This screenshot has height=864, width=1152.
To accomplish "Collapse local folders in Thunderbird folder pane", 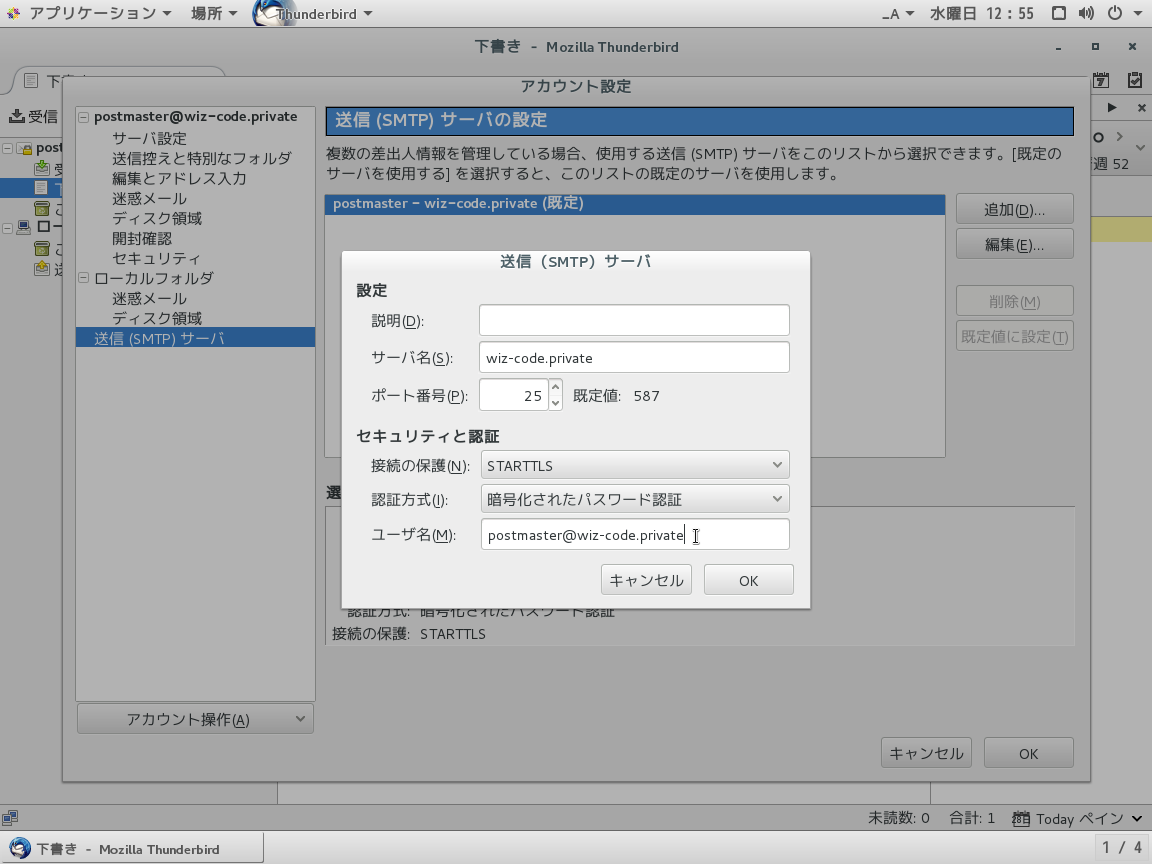I will (7, 228).
